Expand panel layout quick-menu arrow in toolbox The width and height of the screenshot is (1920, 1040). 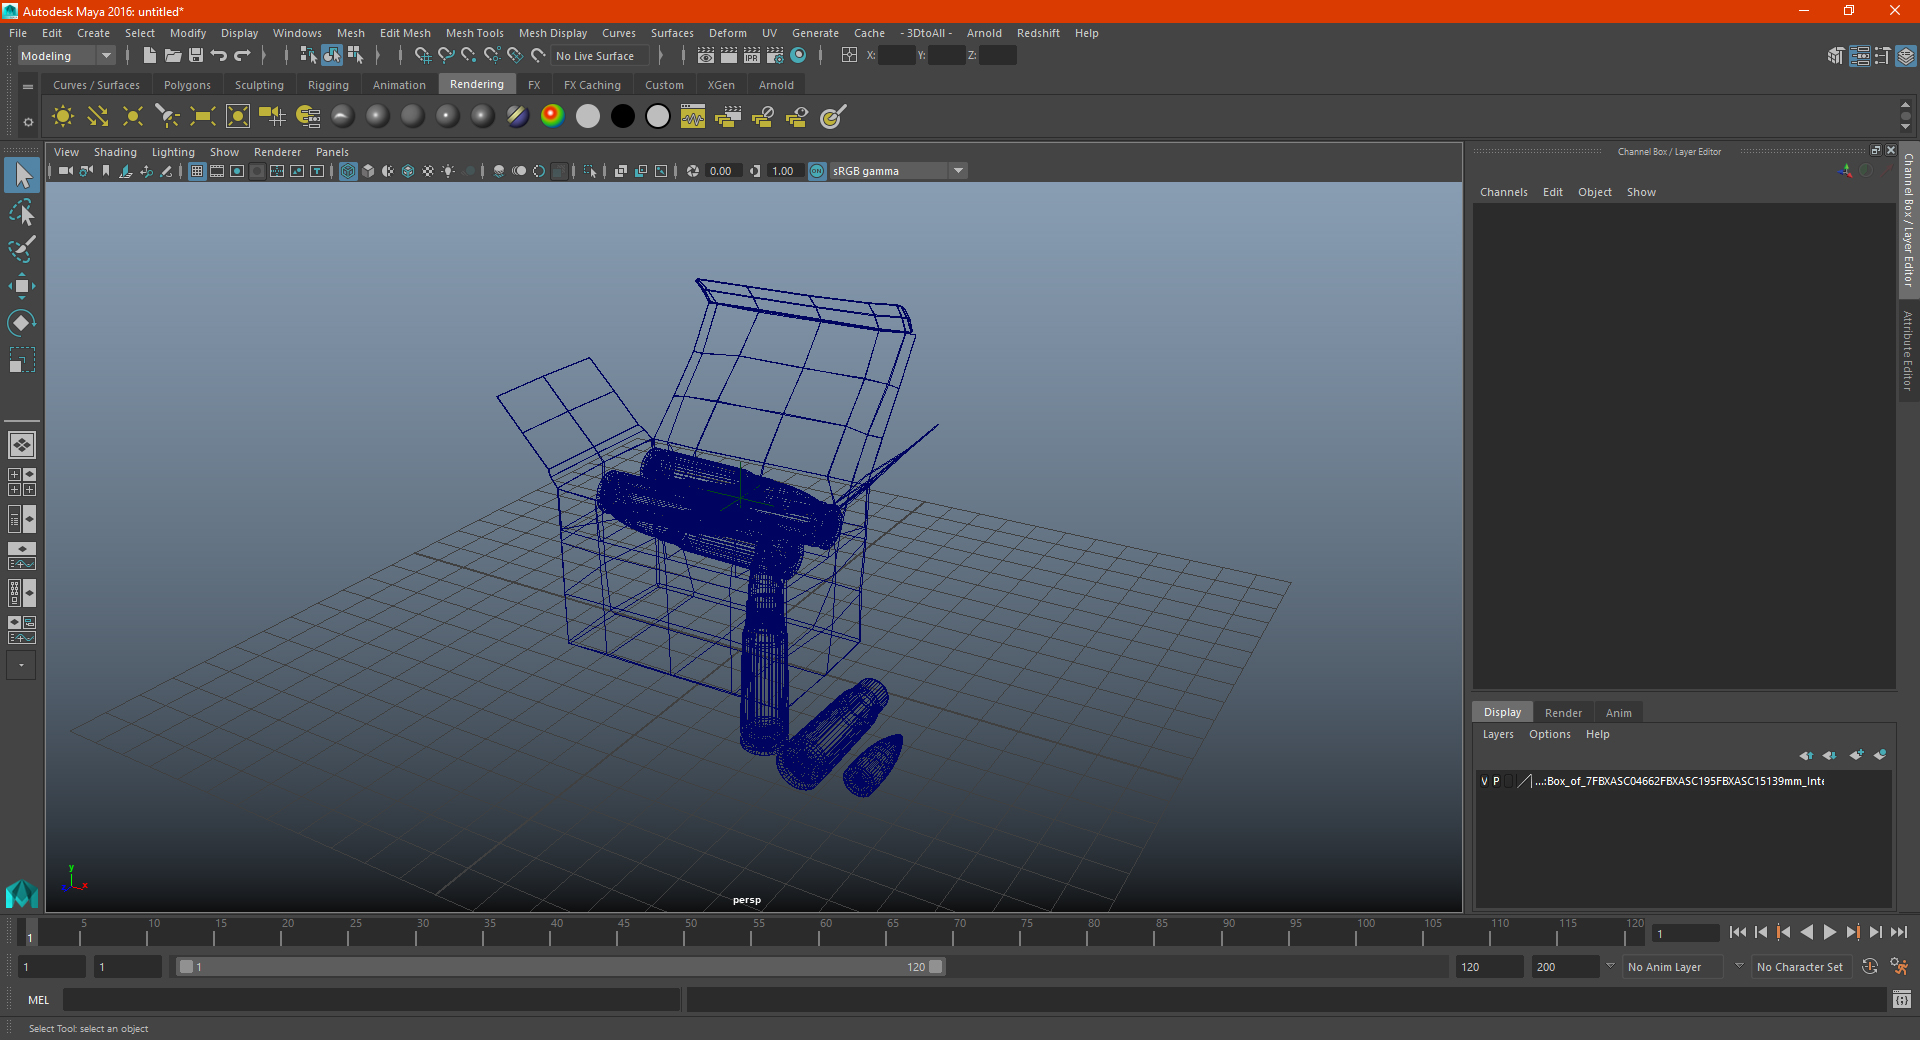pyautogui.click(x=21, y=665)
